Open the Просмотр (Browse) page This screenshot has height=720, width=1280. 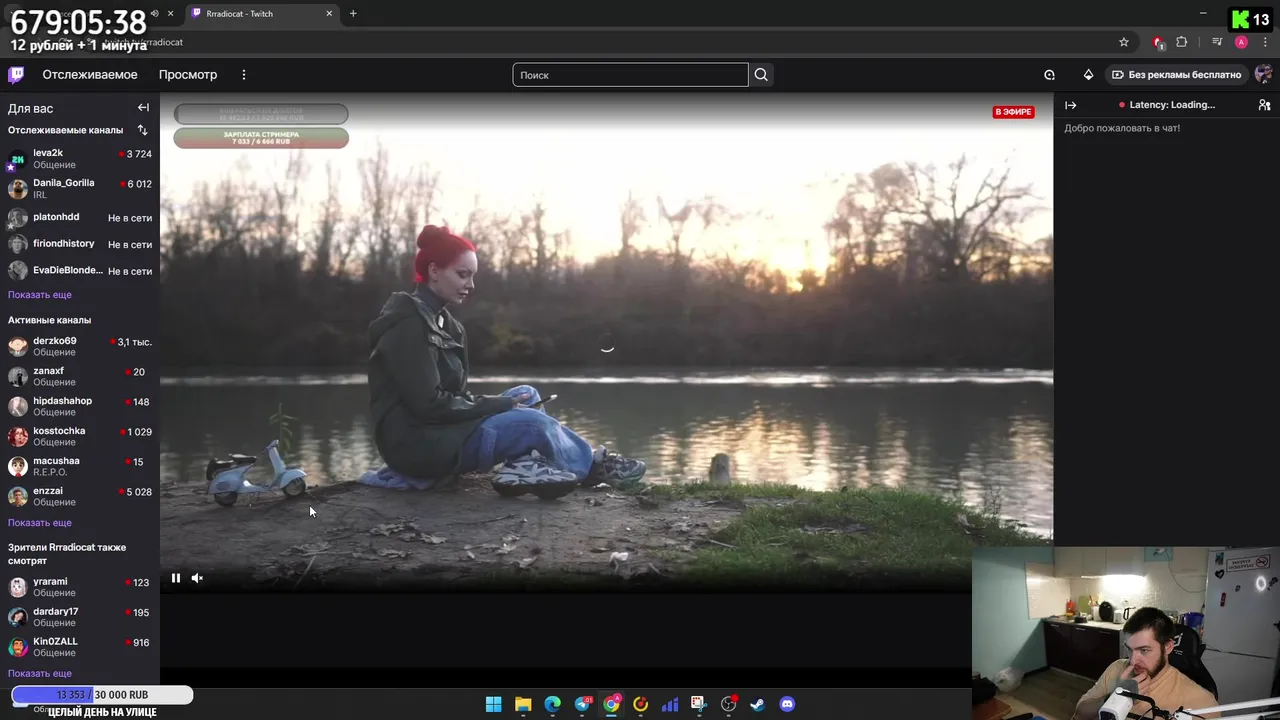click(x=188, y=75)
